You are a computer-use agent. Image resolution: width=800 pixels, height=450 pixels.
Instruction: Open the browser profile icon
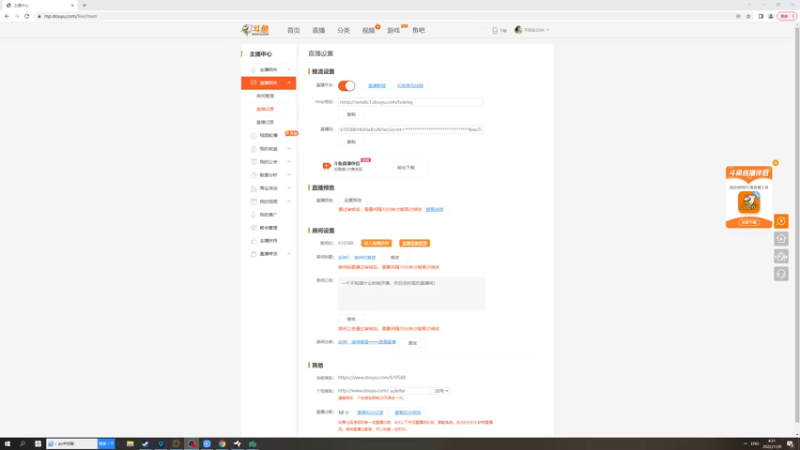(771, 16)
